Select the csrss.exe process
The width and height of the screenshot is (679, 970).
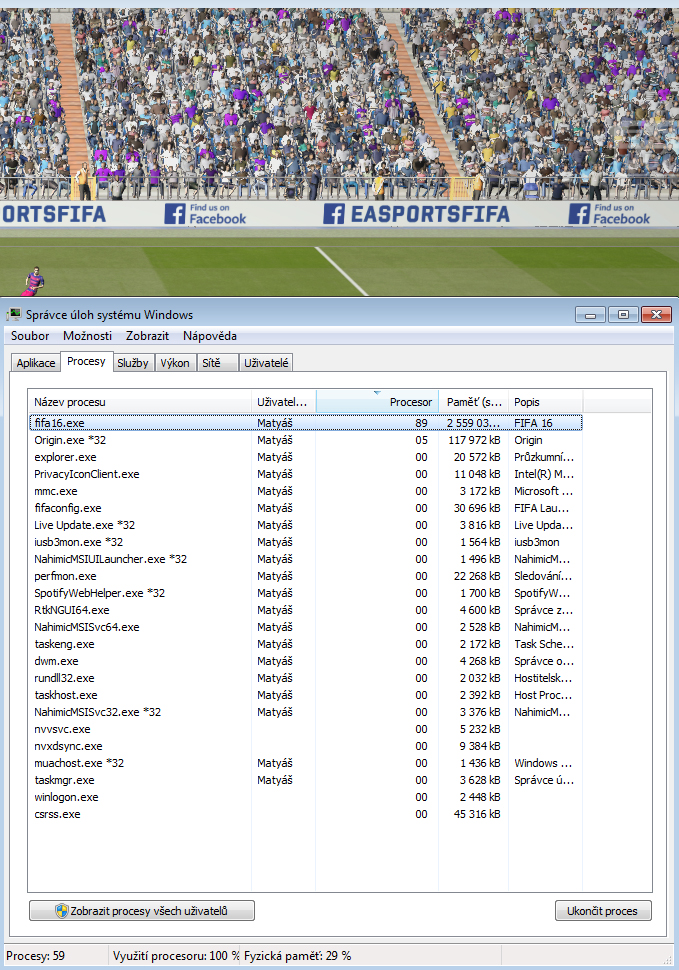pyautogui.click(x=305, y=815)
